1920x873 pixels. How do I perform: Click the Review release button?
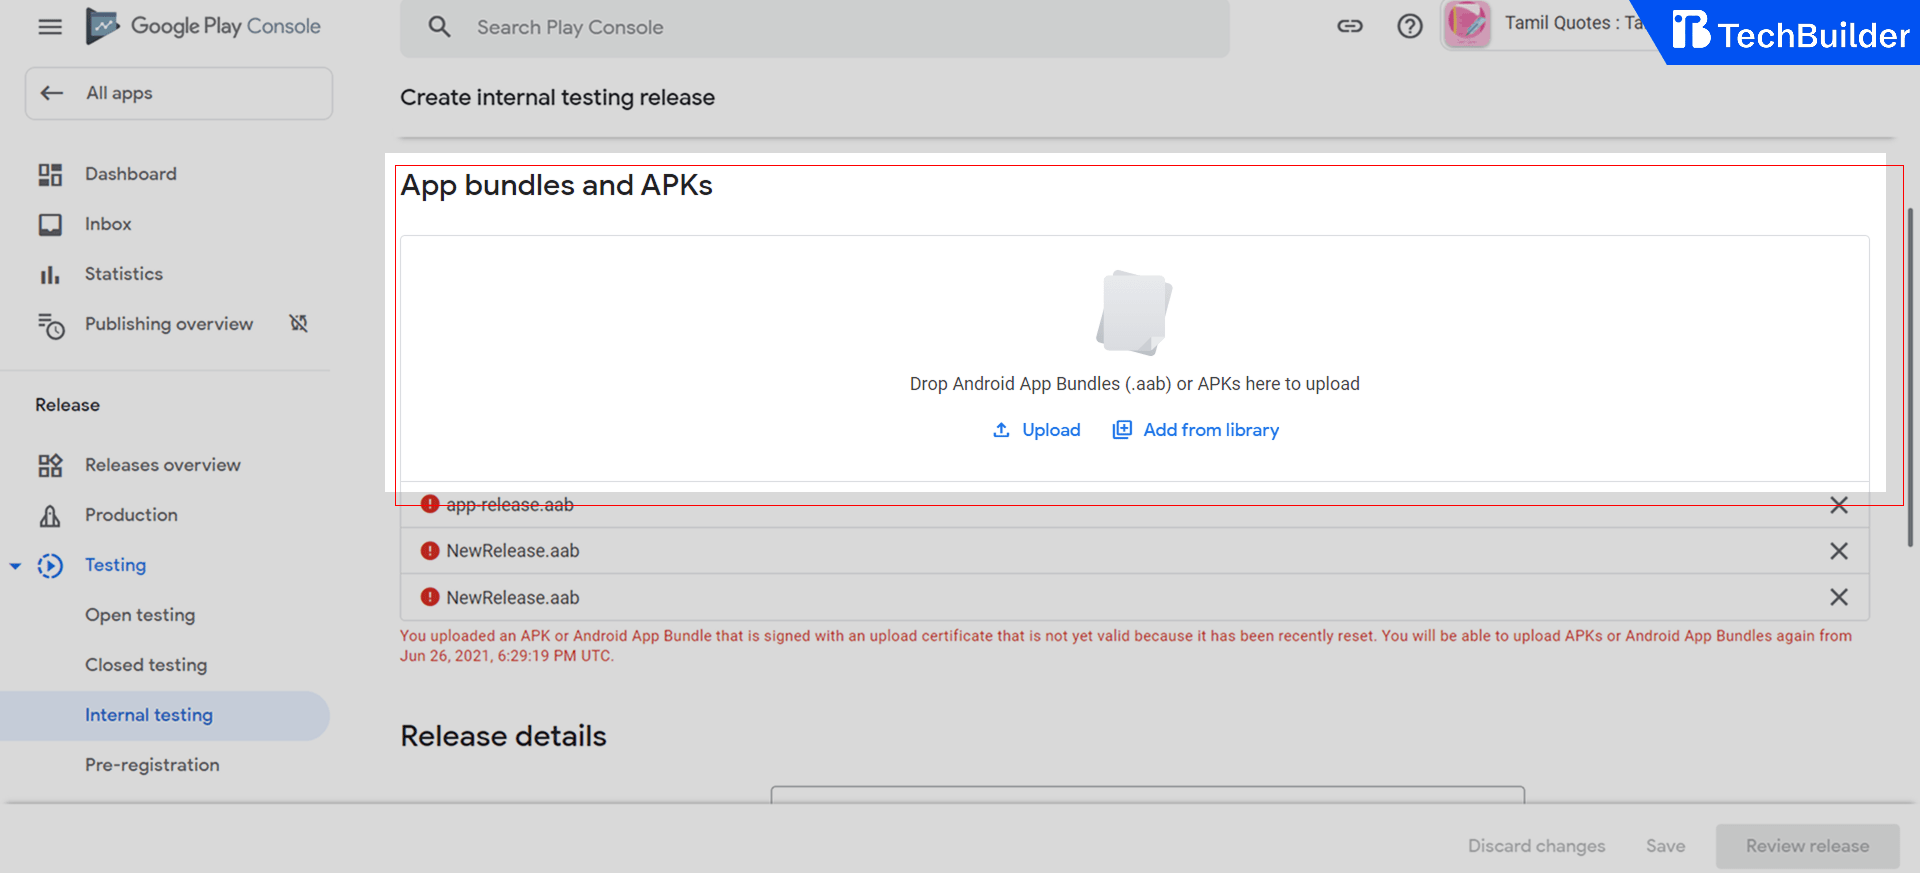[x=1807, y=846]
